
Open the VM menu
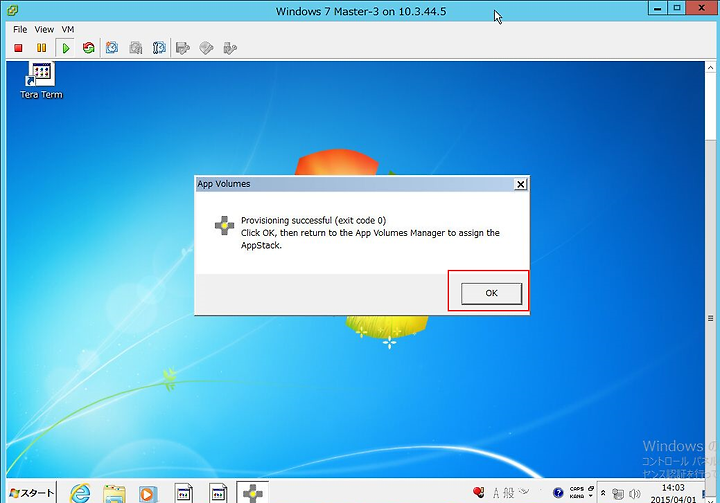pyautogui.click(x=68, y=29)
